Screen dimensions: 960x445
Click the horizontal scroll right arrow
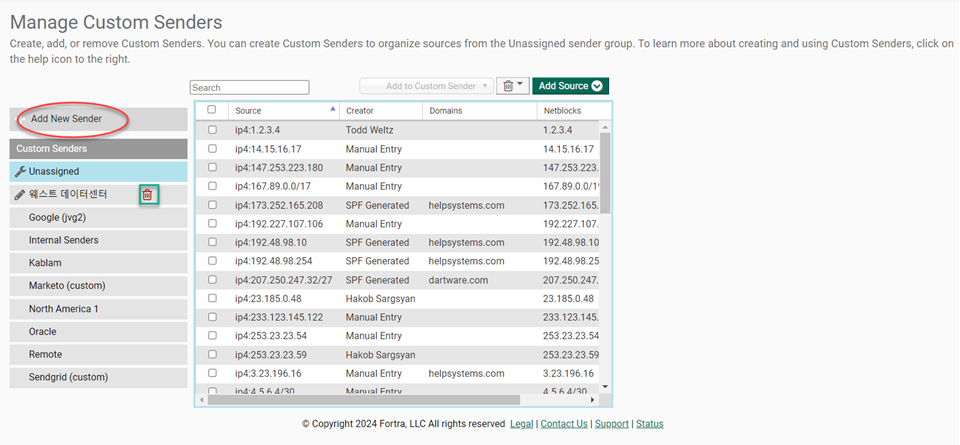point(593,400)
